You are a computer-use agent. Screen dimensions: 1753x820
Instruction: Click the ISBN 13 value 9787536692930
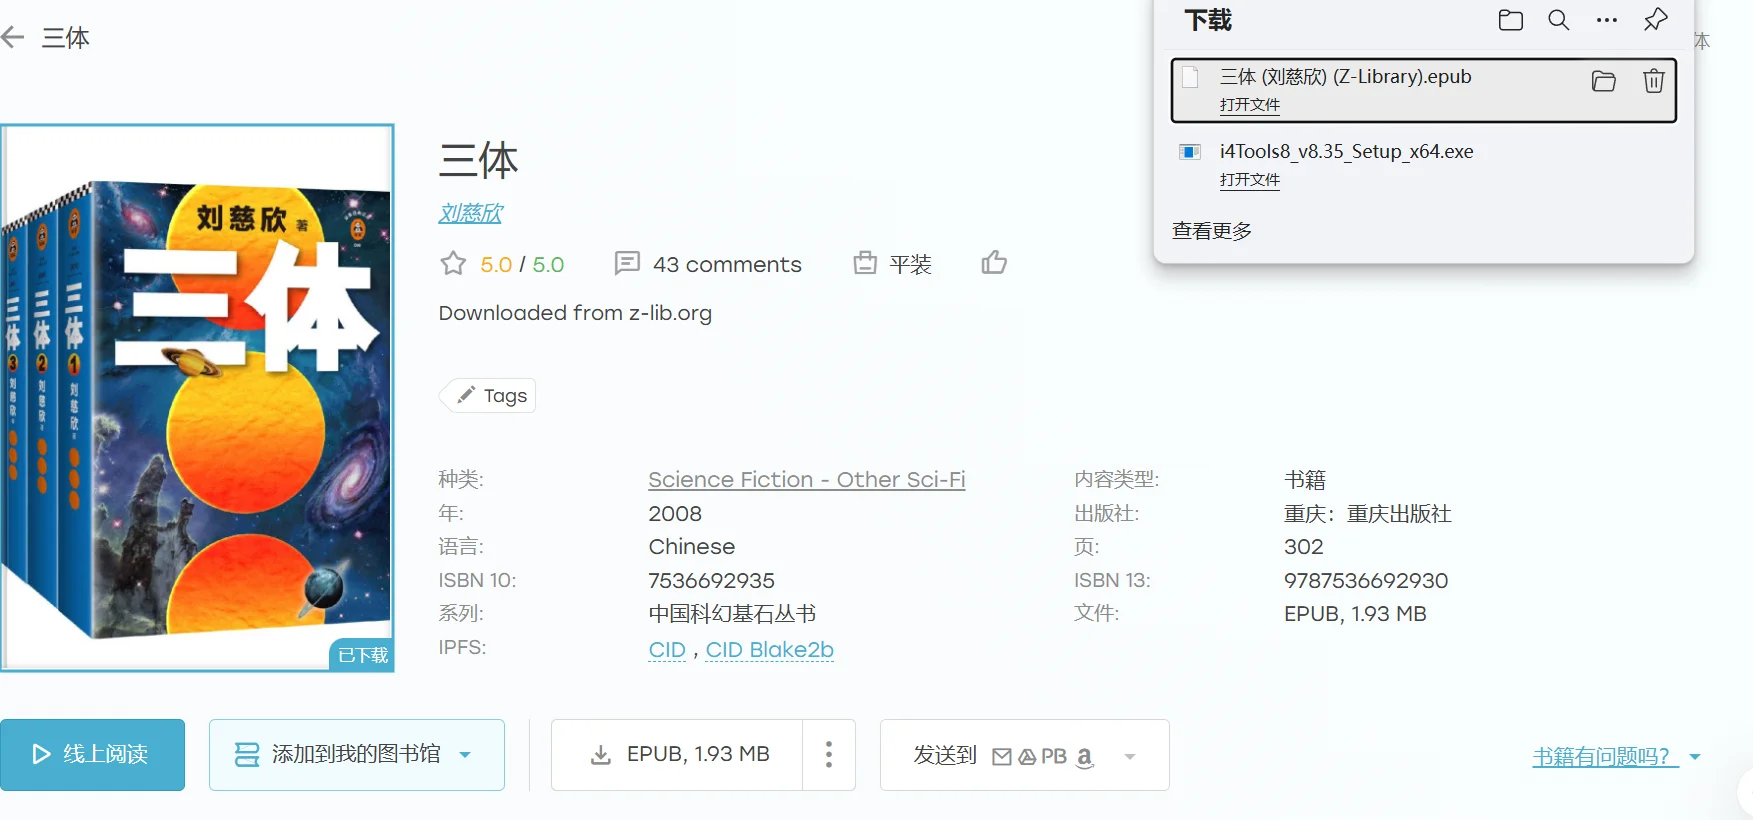coord(1366,581)
